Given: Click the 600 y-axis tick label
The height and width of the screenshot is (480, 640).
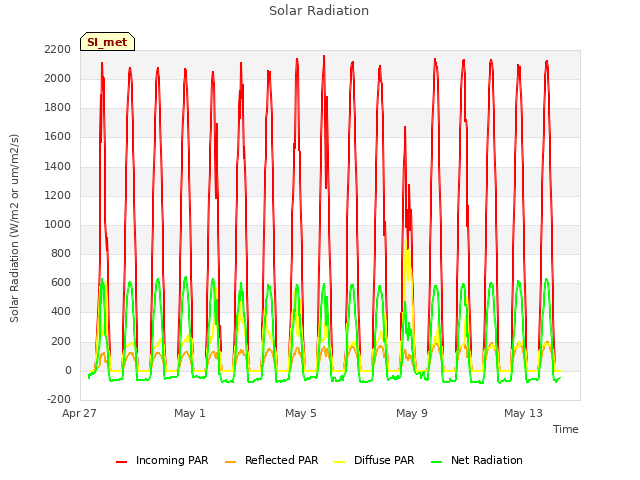Looking at the screenshot, I should (61, 282).
